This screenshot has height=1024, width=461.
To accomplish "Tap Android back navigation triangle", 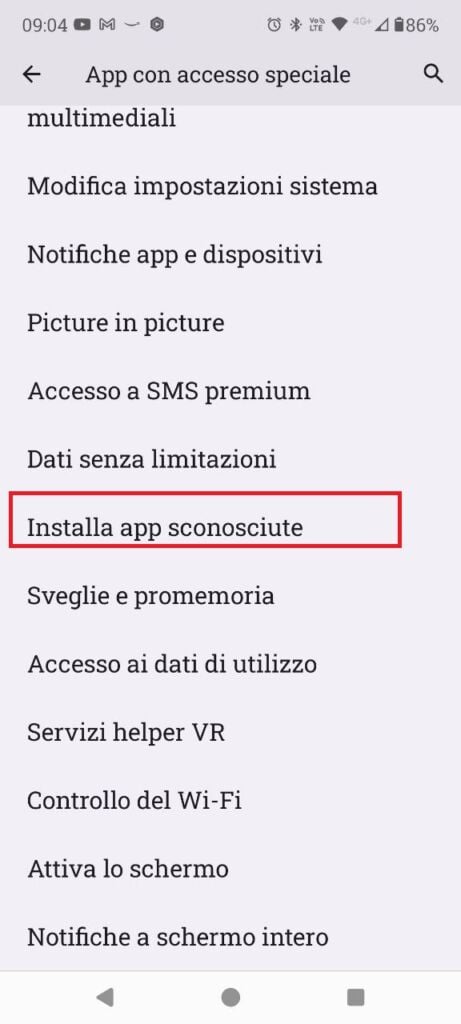I will click(x=104, y=997).
